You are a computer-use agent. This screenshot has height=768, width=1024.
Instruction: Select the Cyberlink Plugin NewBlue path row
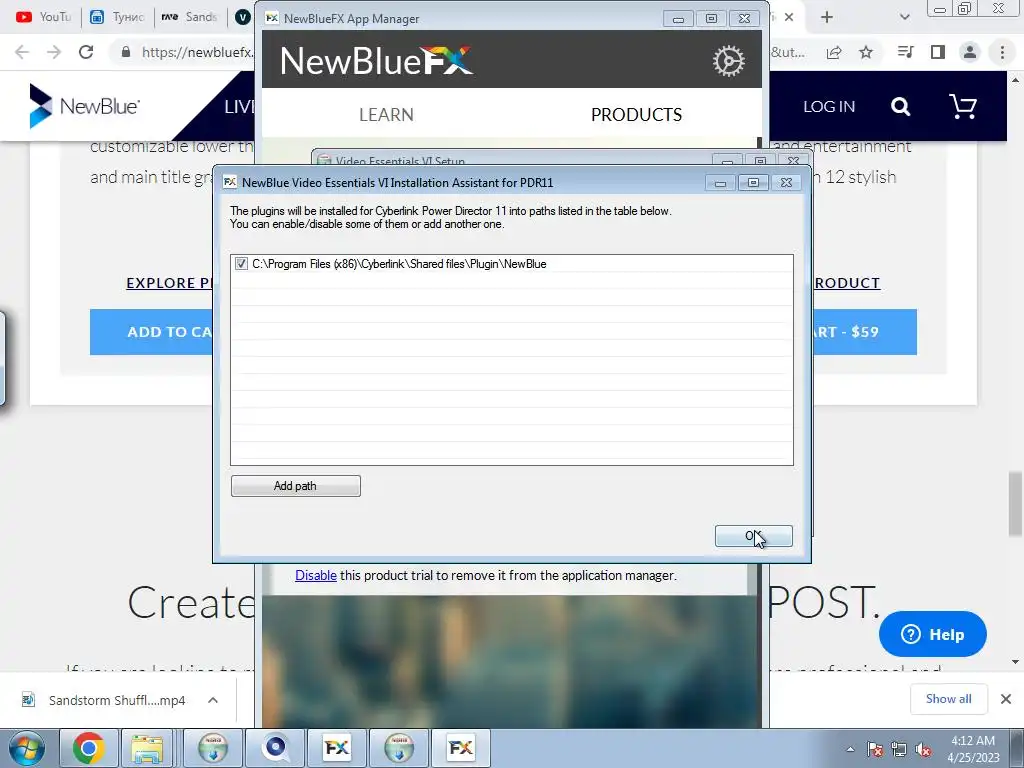click(511, 264)
